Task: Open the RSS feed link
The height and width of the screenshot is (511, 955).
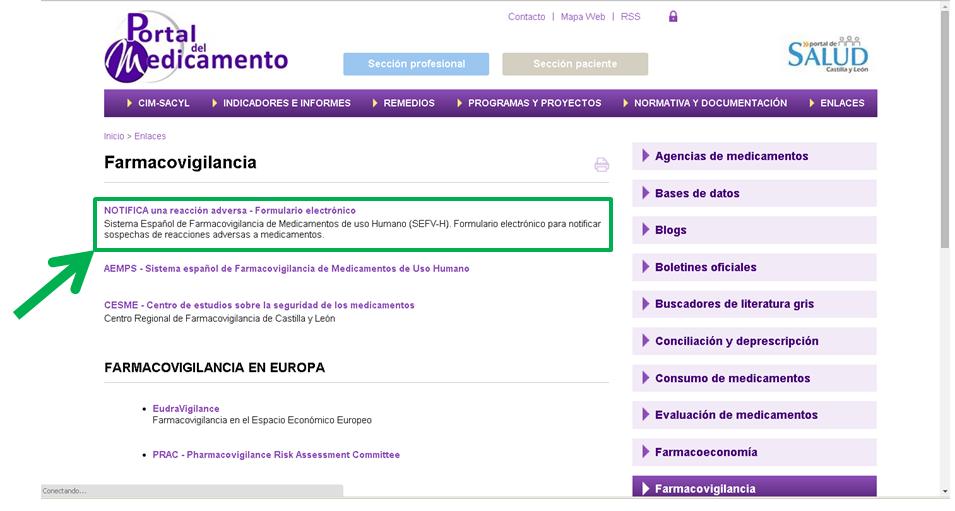Action: (630, 17)
